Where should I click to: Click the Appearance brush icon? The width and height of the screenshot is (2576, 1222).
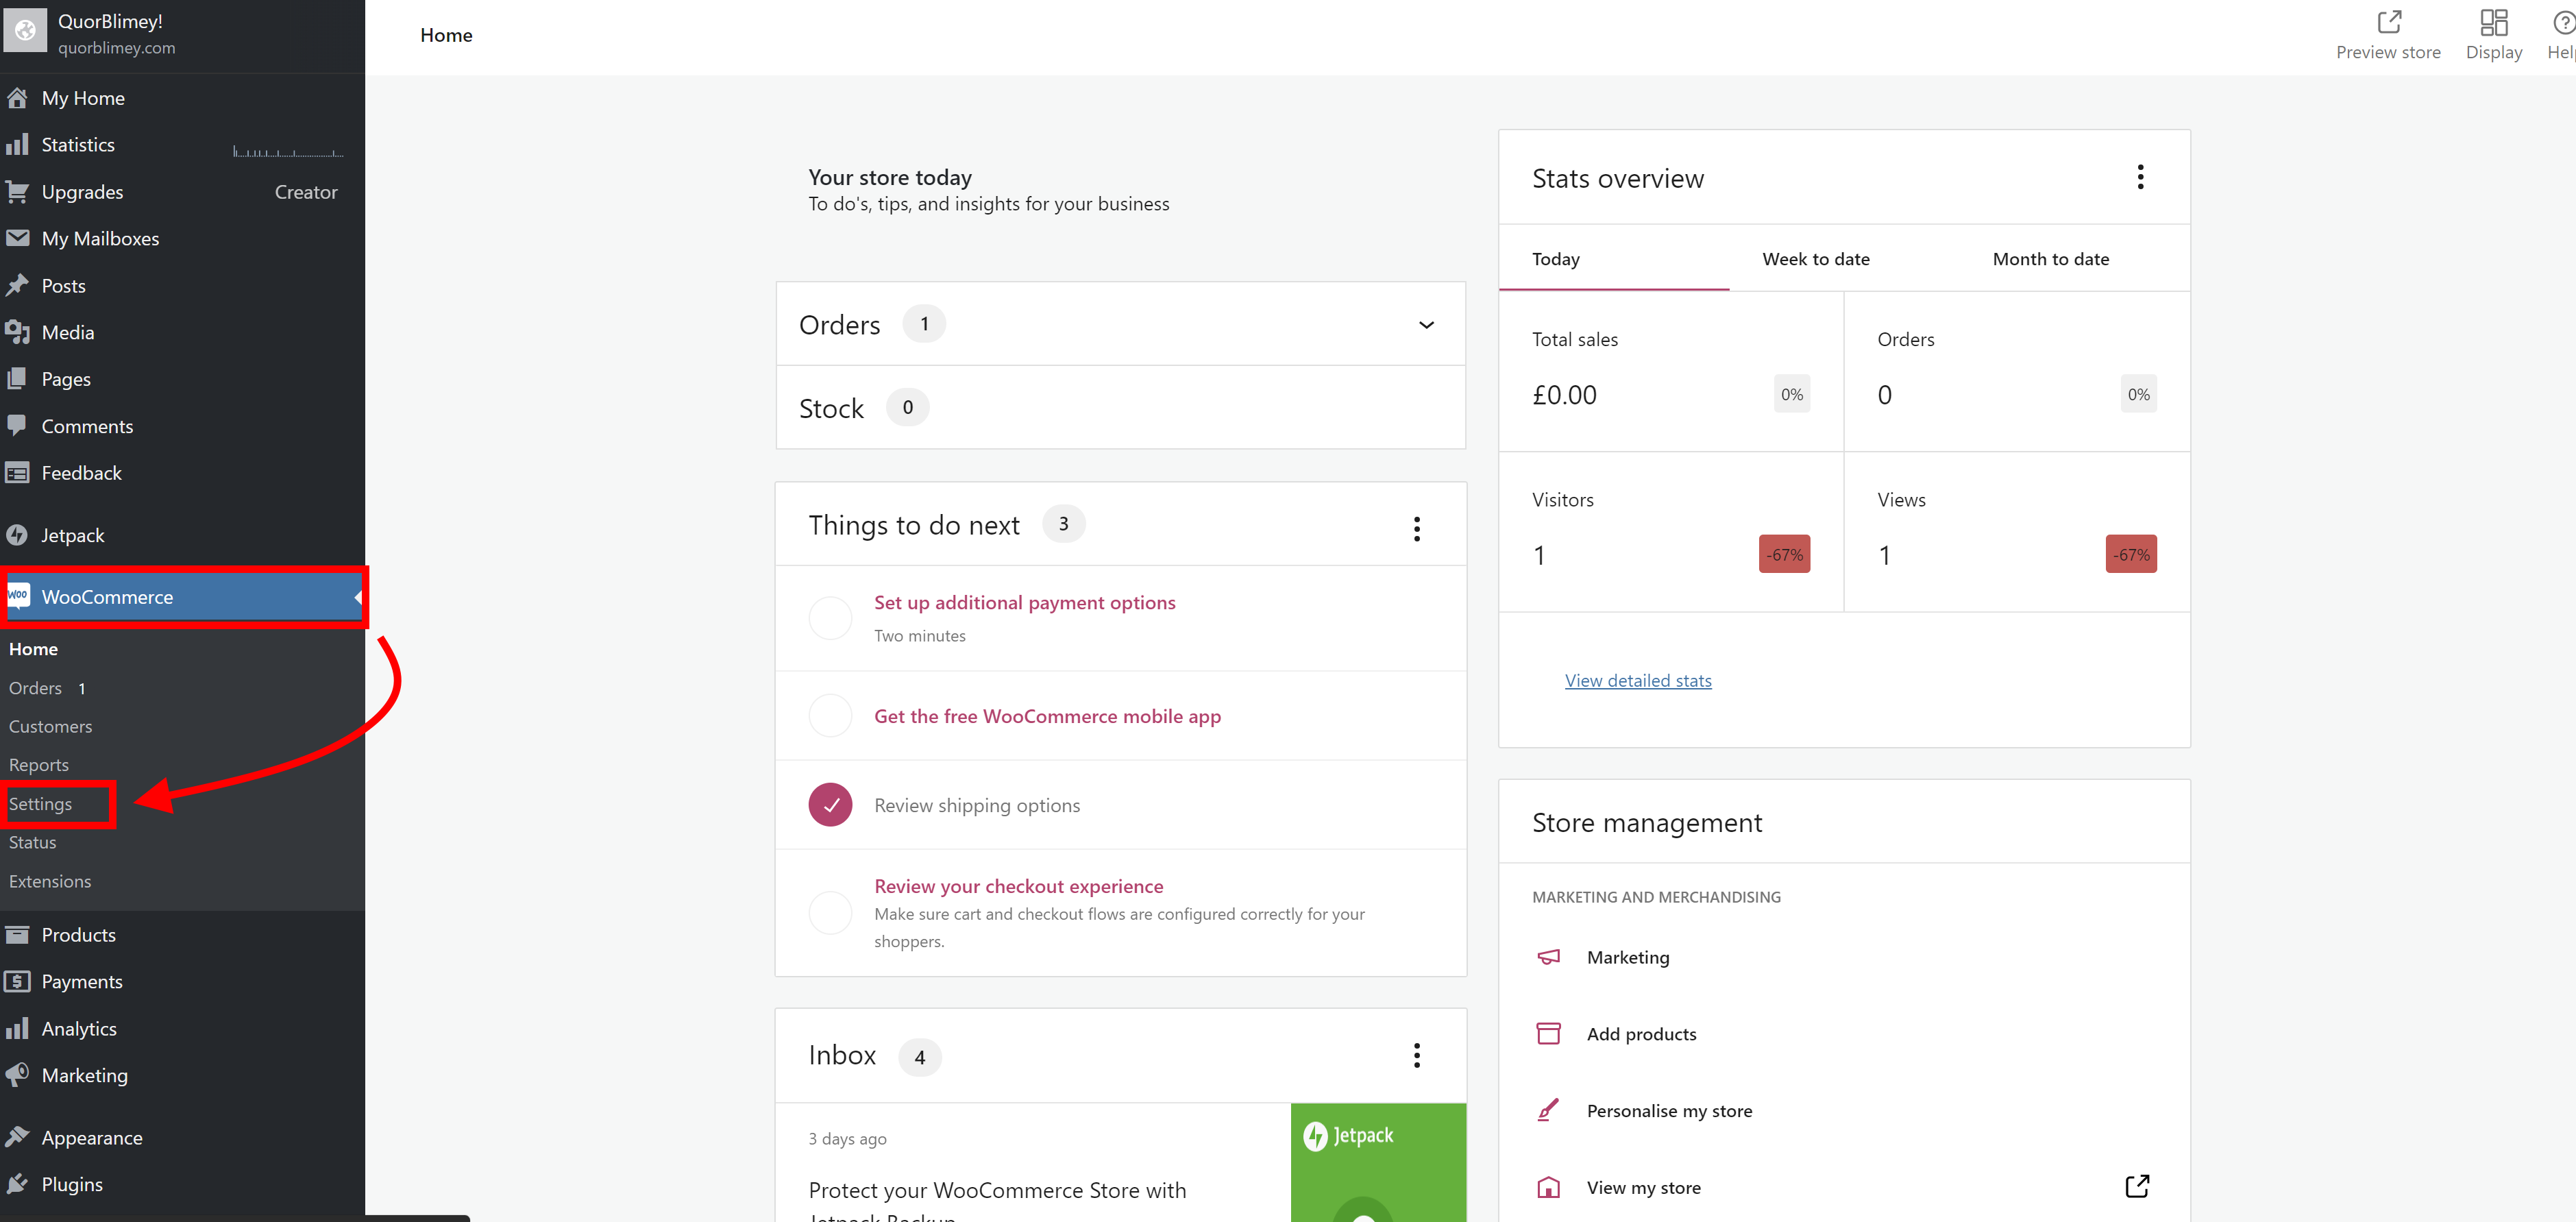[x=17, y=1137]
